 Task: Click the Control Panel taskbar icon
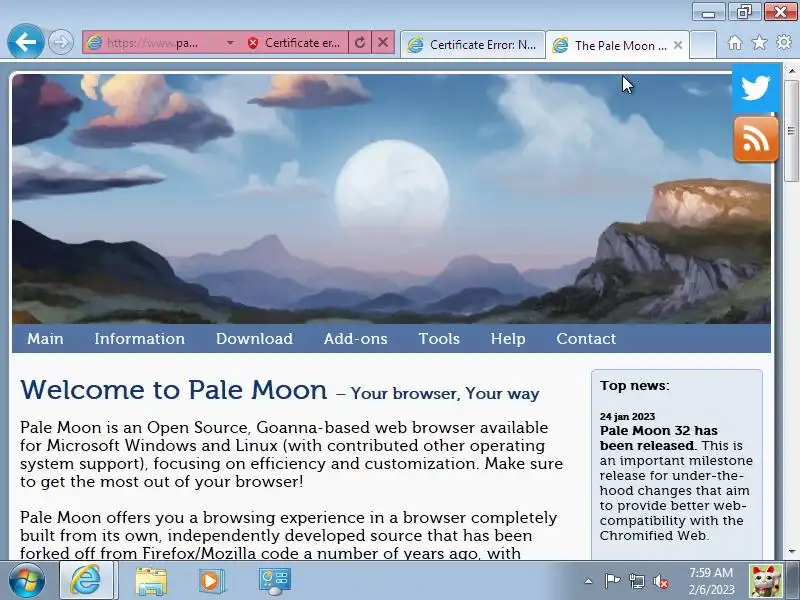pyautogui.click(x=274, y=581)
